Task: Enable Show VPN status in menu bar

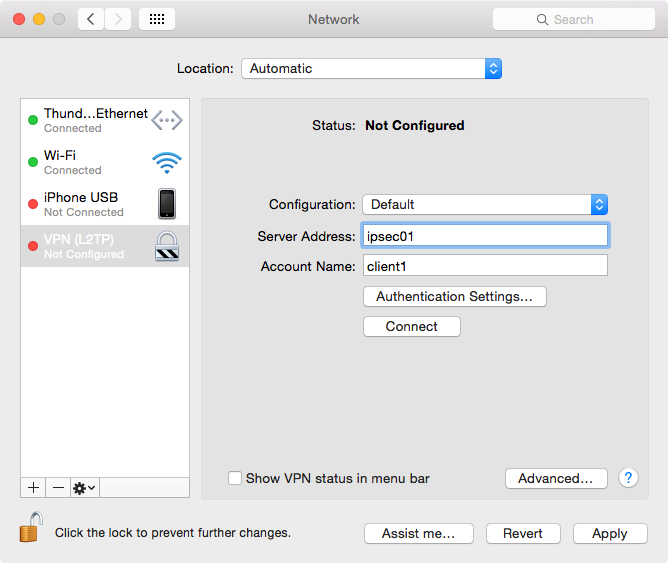Action: 235,478
